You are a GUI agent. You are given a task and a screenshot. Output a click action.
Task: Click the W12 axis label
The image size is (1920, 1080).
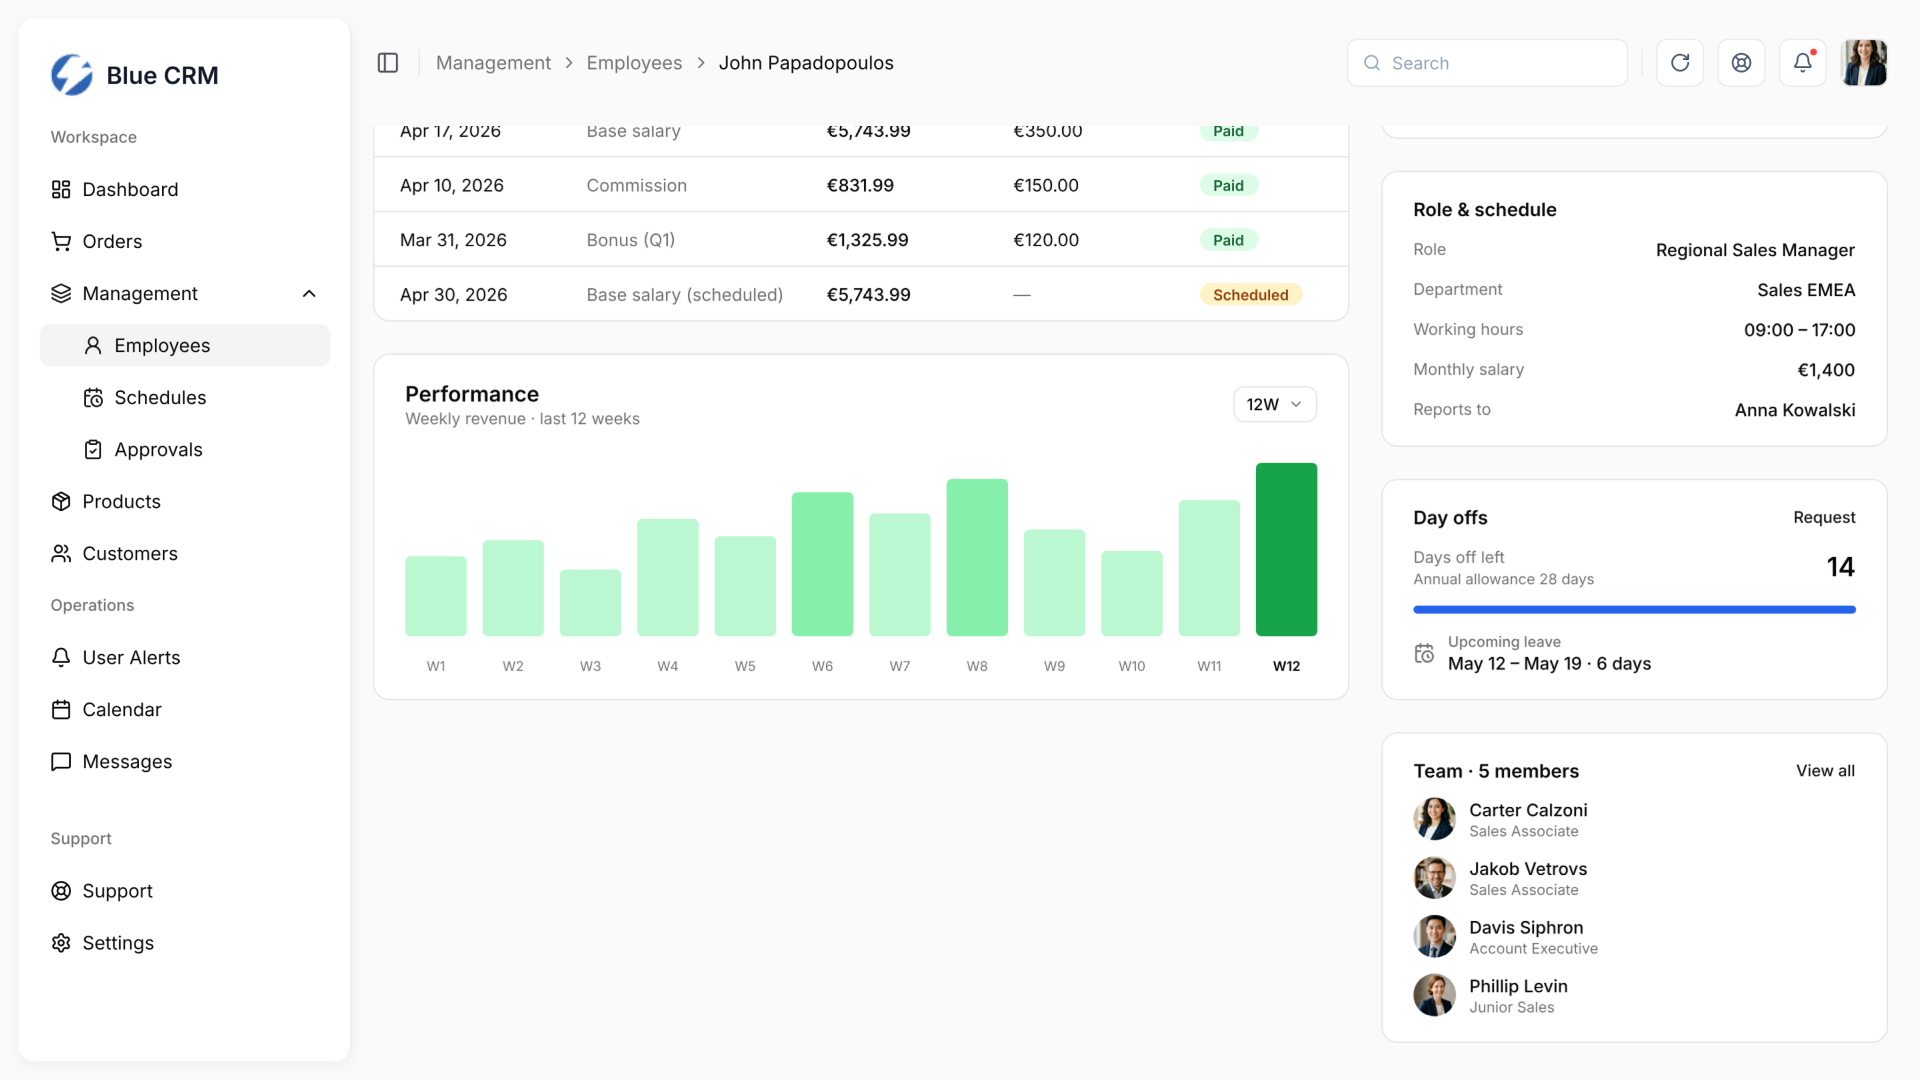click(1286, 666)
